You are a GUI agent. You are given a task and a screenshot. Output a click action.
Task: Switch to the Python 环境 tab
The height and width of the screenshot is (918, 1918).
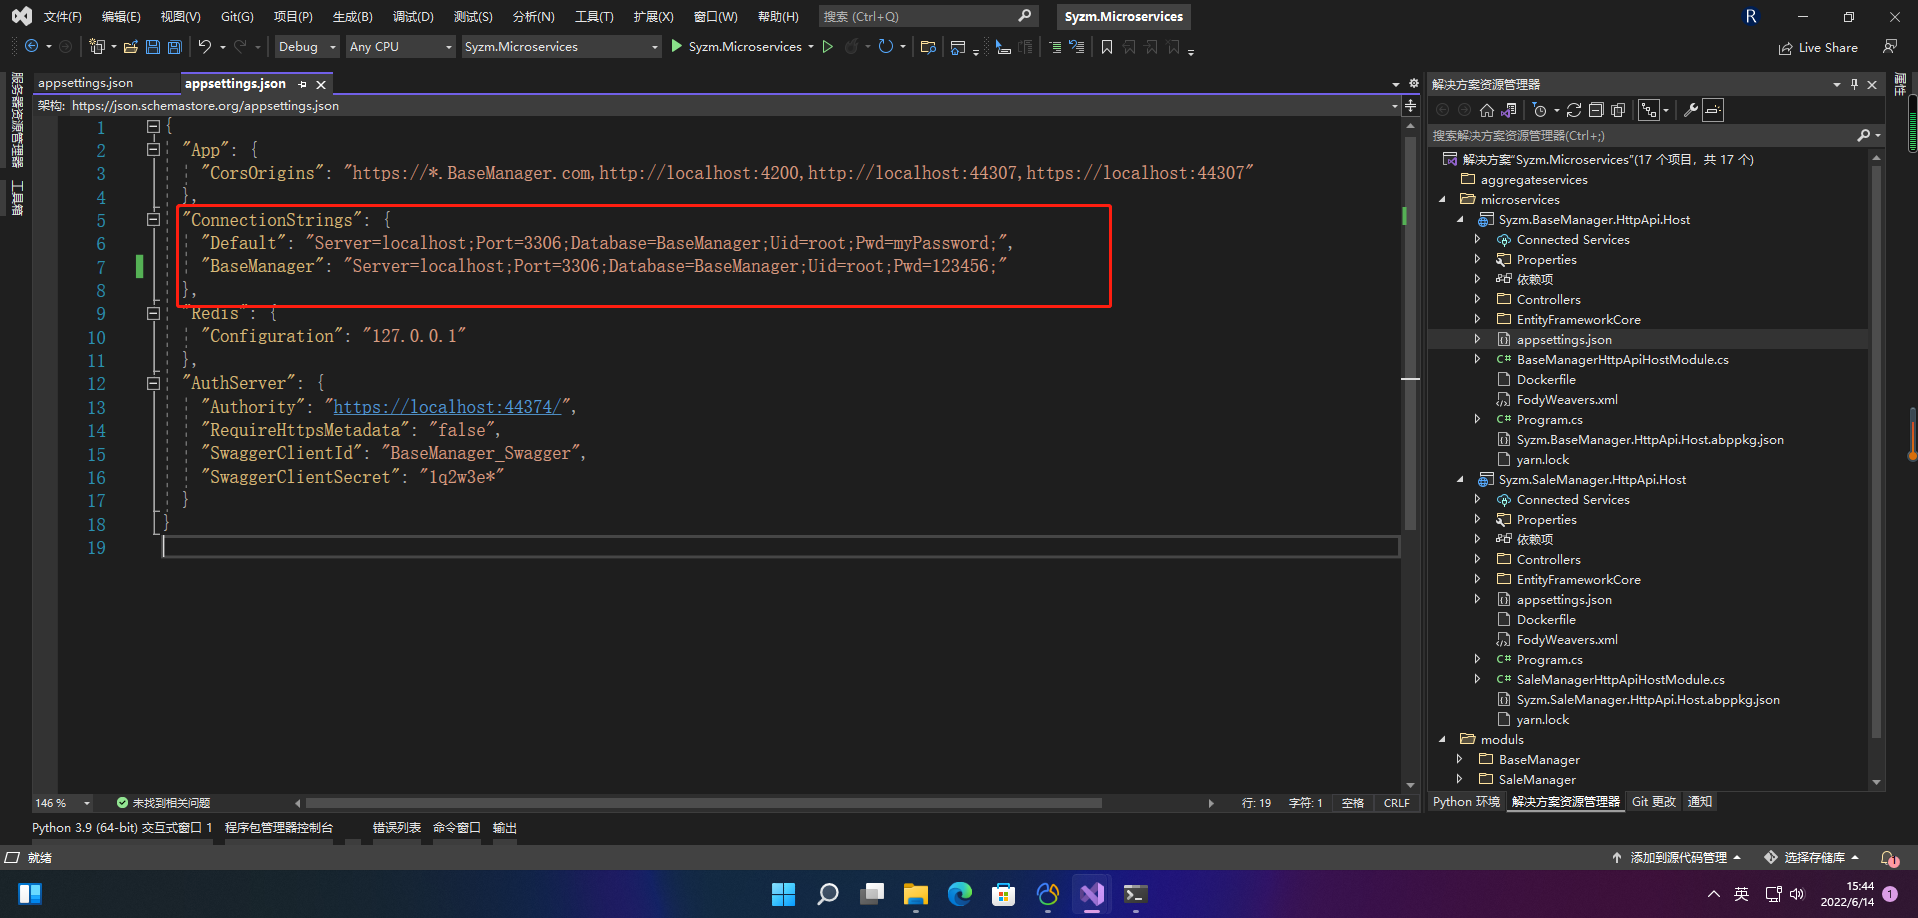pyautogui.click(x=1466, y=802)
